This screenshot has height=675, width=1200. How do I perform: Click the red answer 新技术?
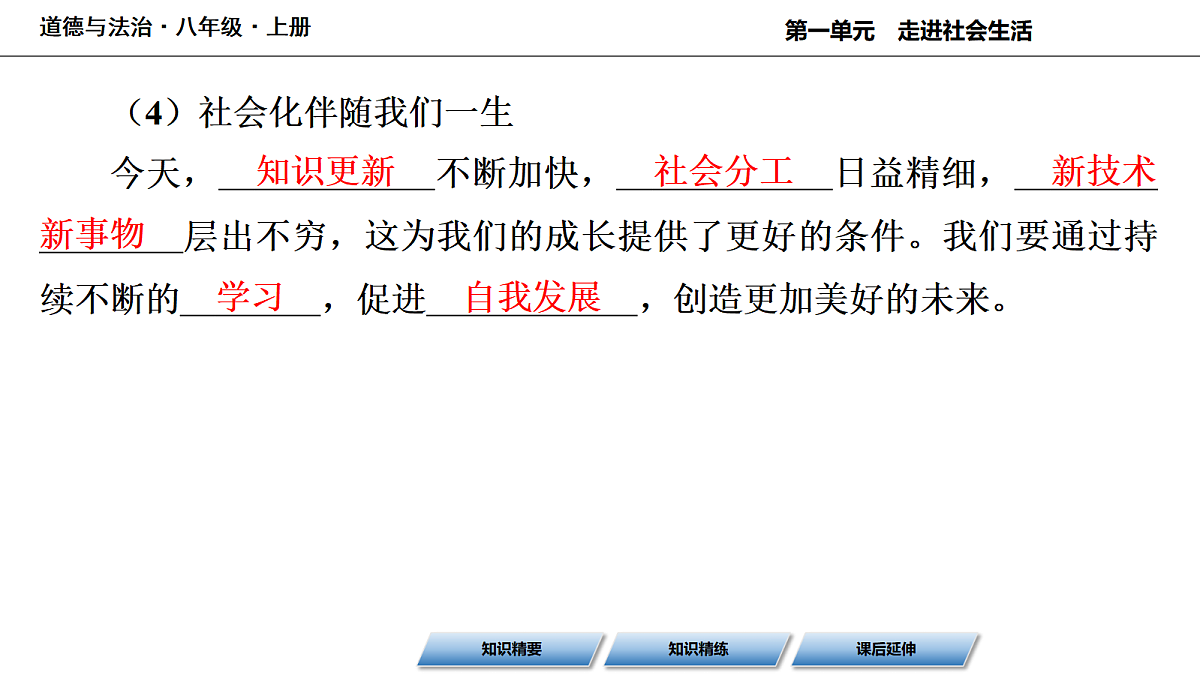coord(1104,172)
